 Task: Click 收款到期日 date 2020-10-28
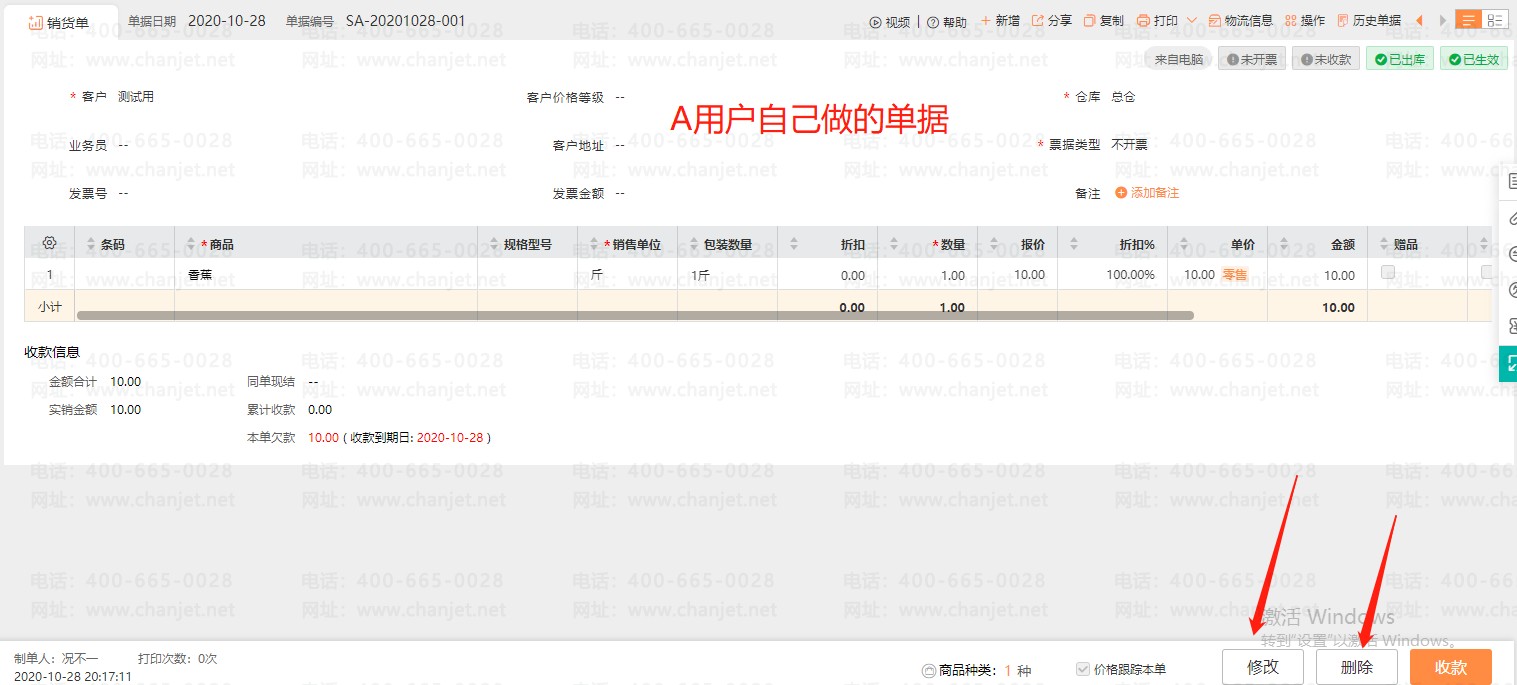point(449,437)
